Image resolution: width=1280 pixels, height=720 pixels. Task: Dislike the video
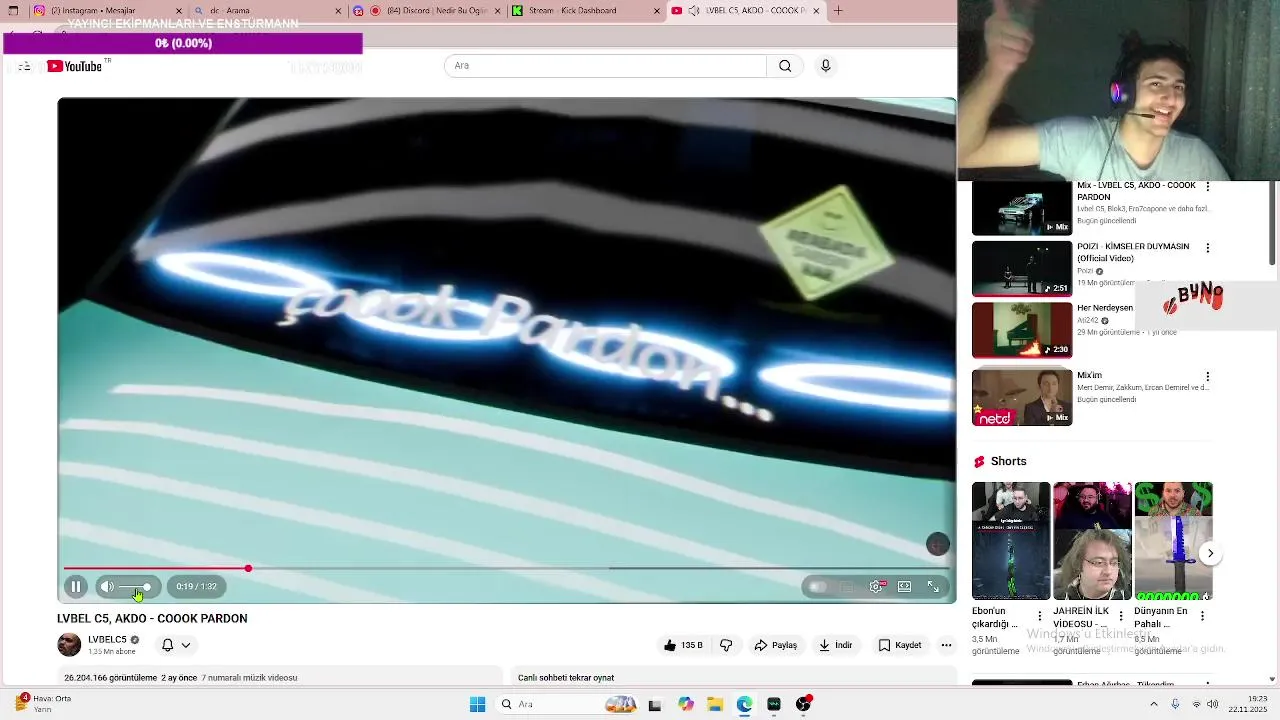726,645
